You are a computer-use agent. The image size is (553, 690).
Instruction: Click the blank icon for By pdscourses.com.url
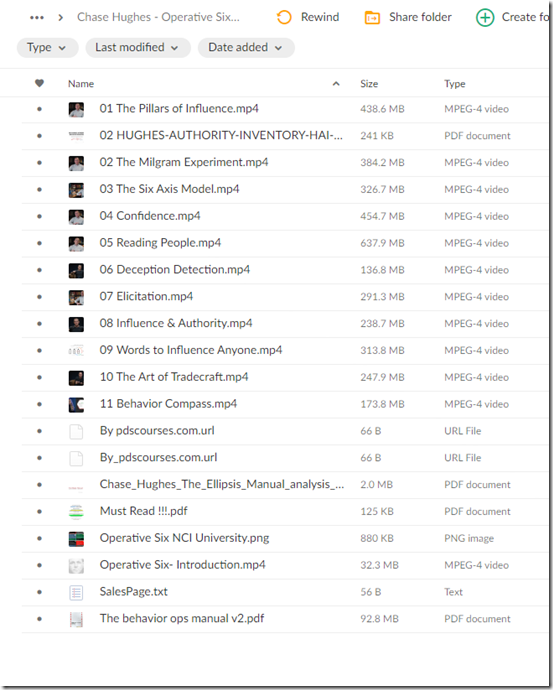pos(76,431)
